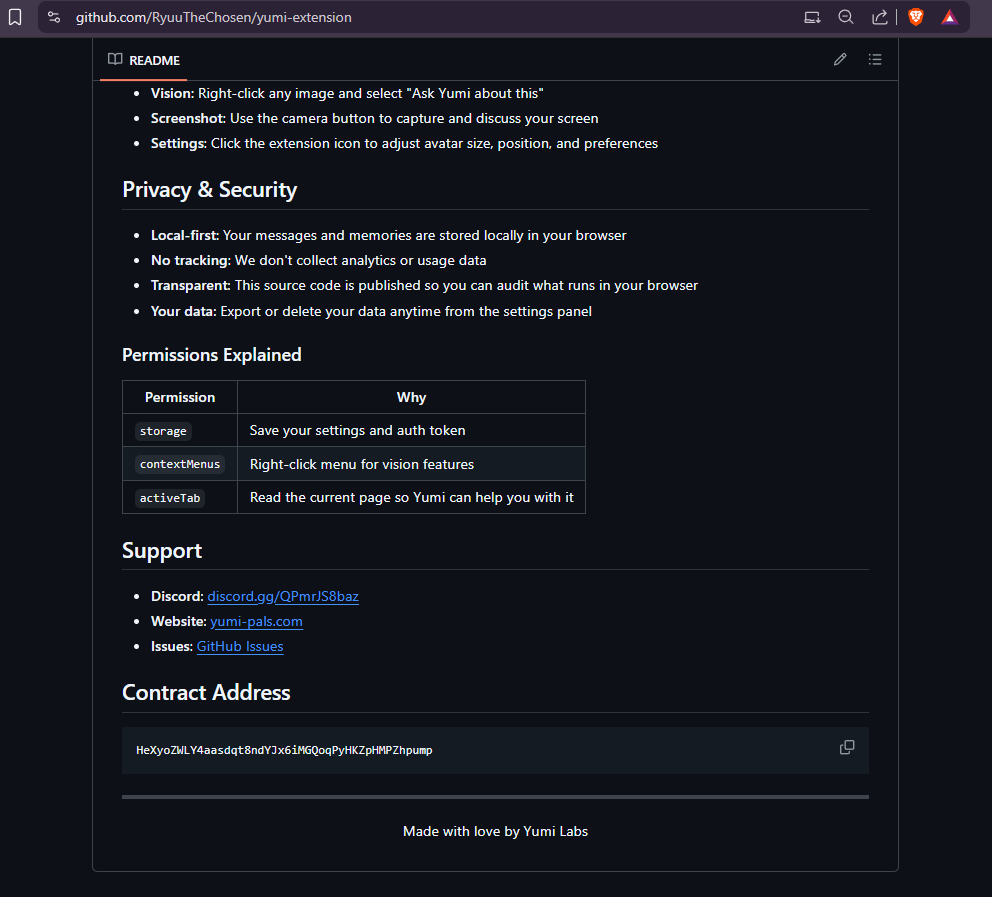Open the discord.gg/QPmrJS8baz link
992x897 pixels.
click(x=283, y=597)
